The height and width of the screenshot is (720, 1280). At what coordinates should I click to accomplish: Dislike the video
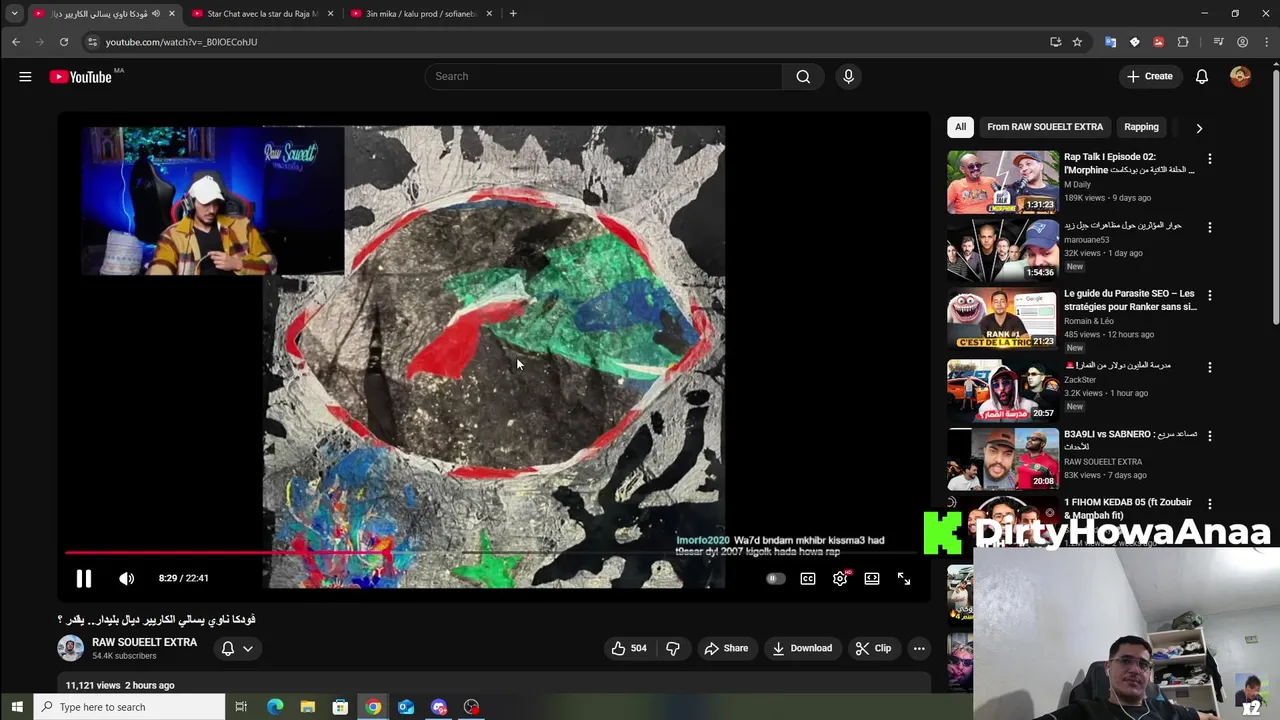click(673, 648)
